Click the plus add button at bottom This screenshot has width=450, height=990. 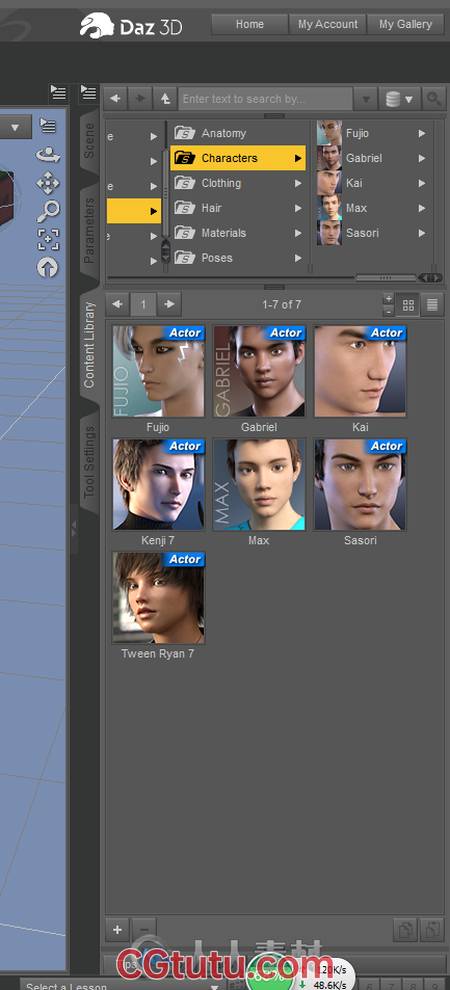(117, 929)
